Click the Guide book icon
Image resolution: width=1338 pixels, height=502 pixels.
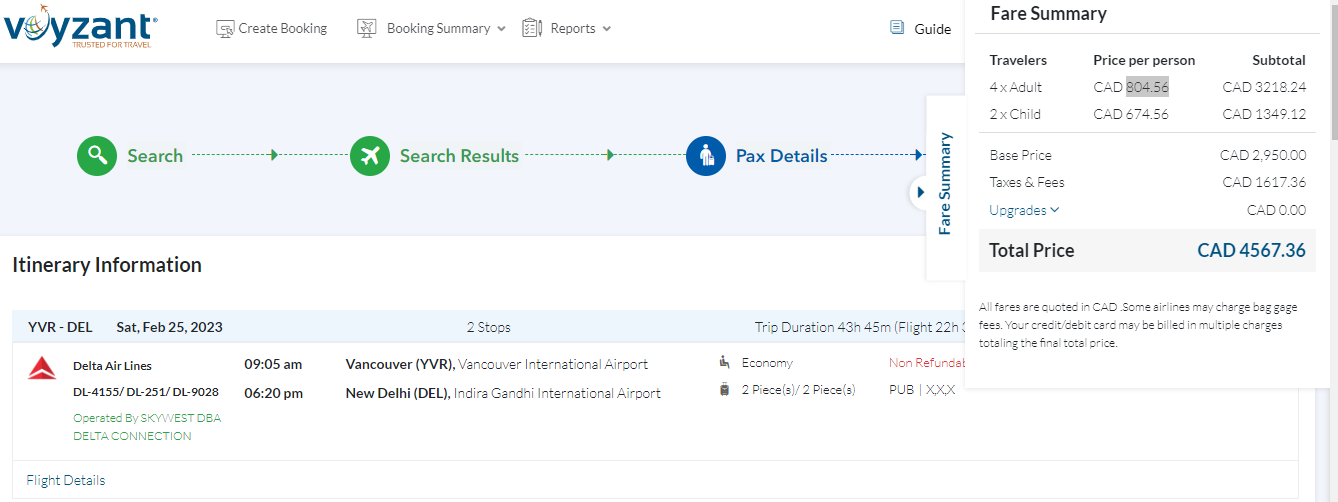pos(897,28)
